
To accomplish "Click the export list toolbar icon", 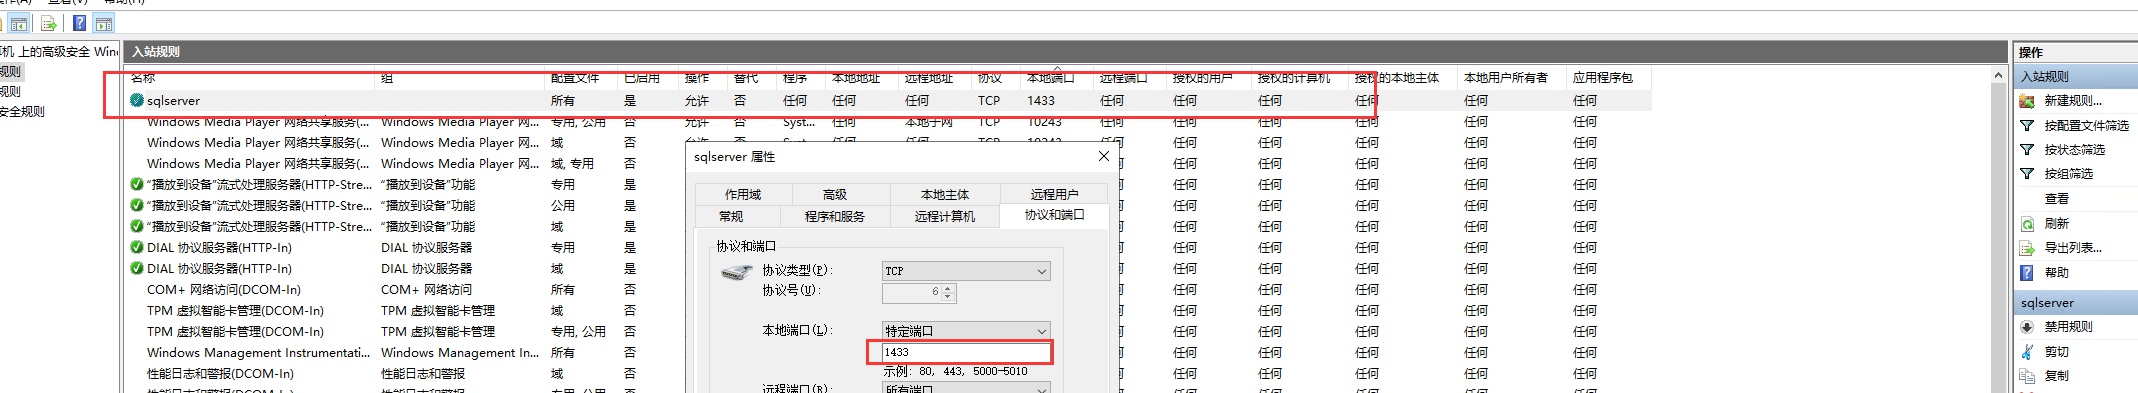I will 48,23.
